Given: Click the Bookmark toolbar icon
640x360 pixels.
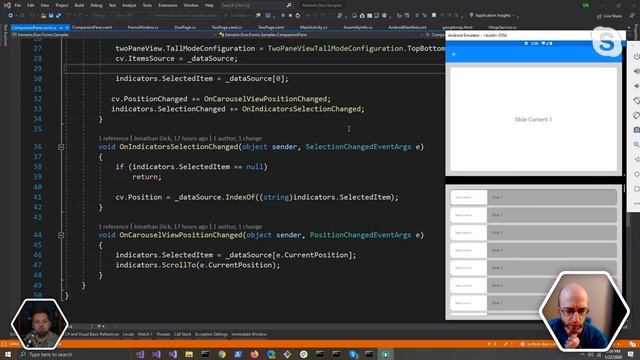Looking at the screenshot, I should 434,16.
